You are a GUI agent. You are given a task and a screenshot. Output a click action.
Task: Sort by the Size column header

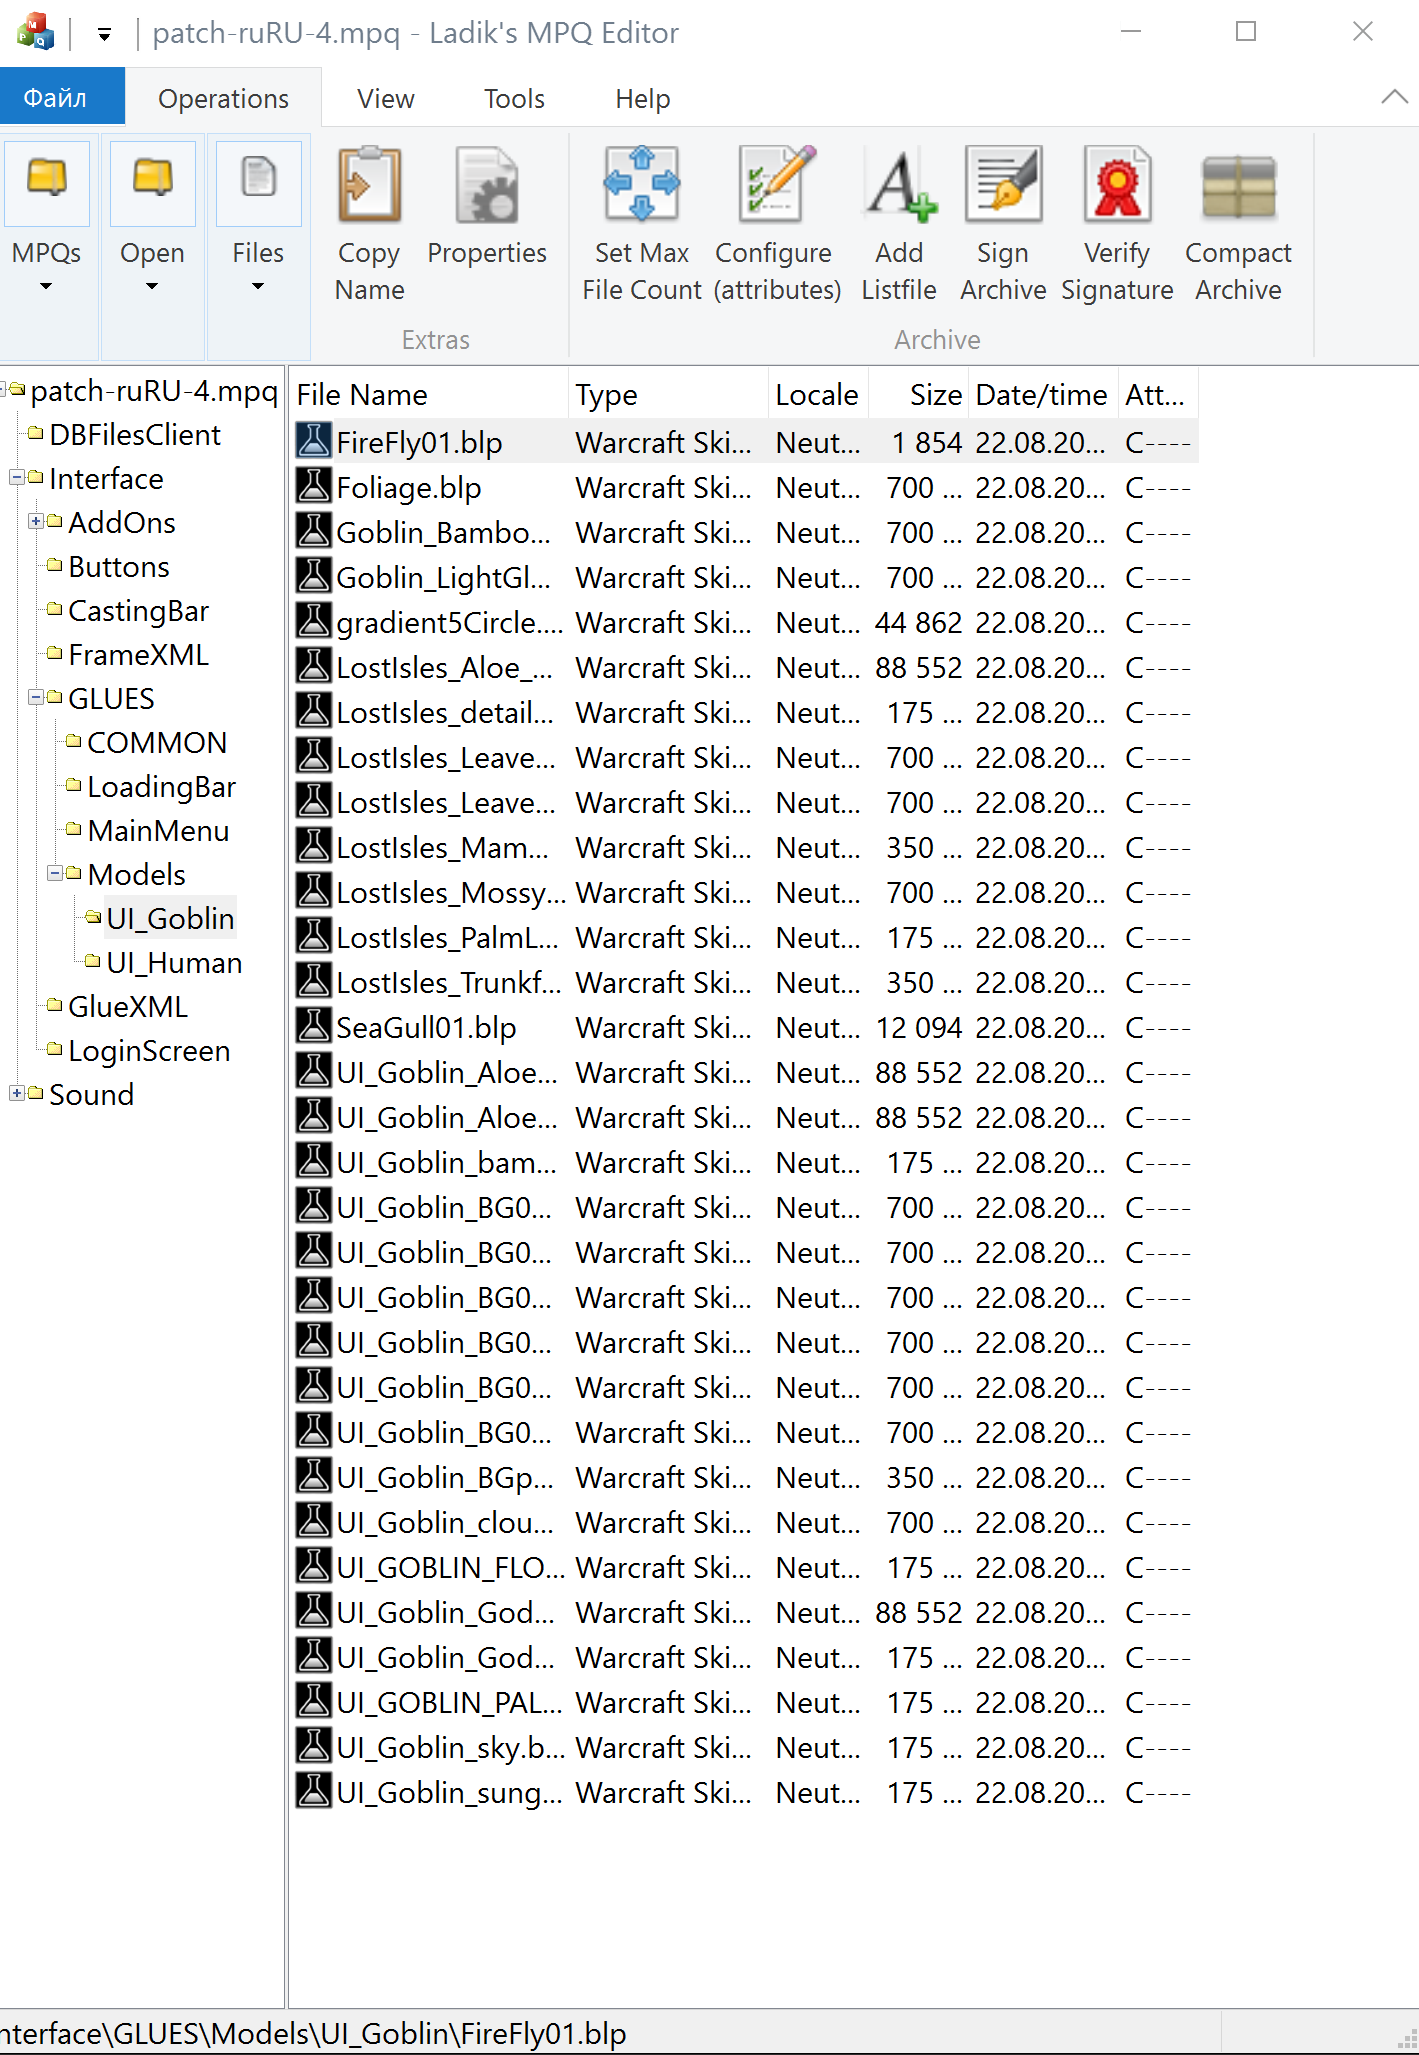(x=919, y=394)
